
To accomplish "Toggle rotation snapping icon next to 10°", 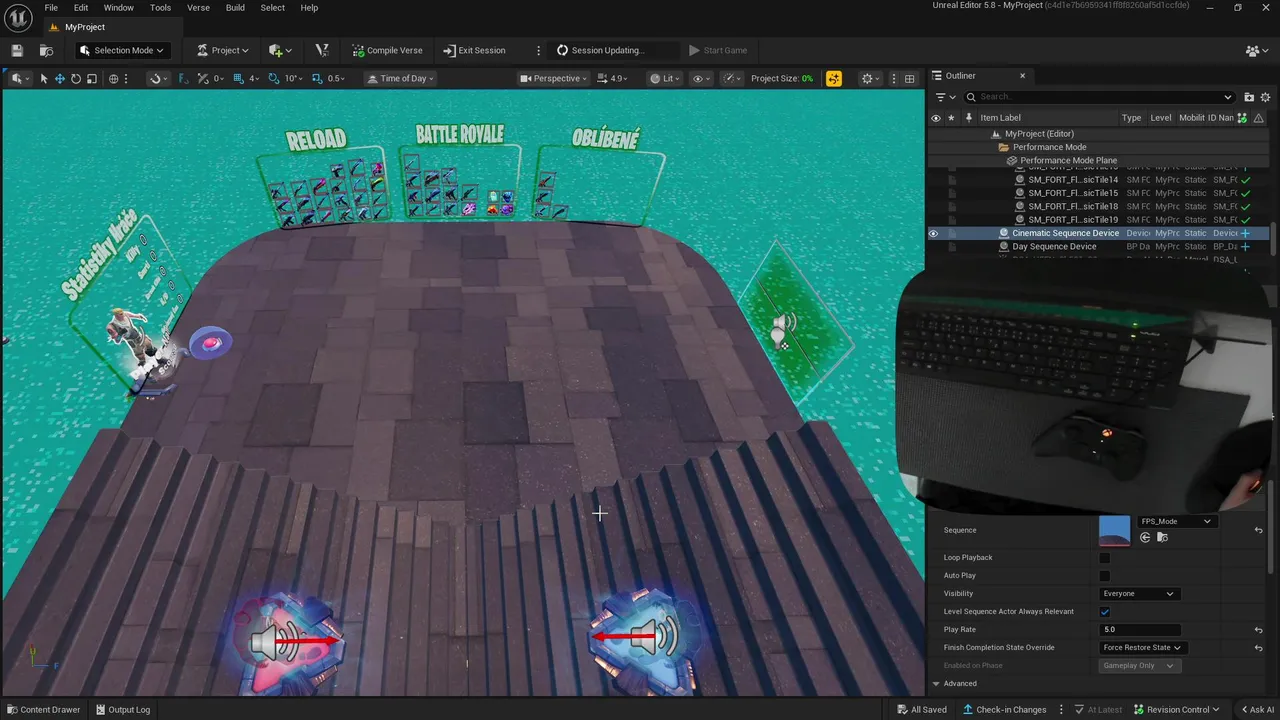I will pyautogui.click(x=274, y=78).
